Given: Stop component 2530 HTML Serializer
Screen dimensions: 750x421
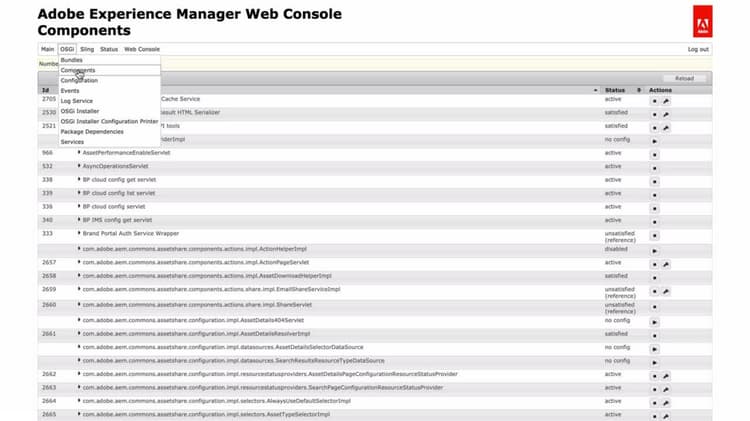Looking at the screenshot, I should coord(654,115).
